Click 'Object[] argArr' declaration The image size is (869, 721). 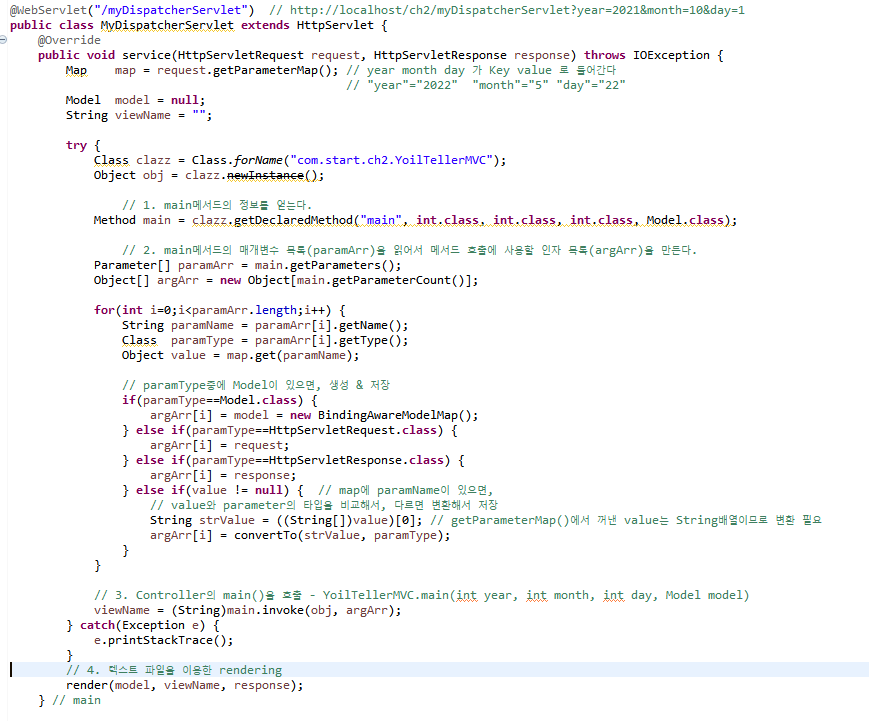coord(146,280)
